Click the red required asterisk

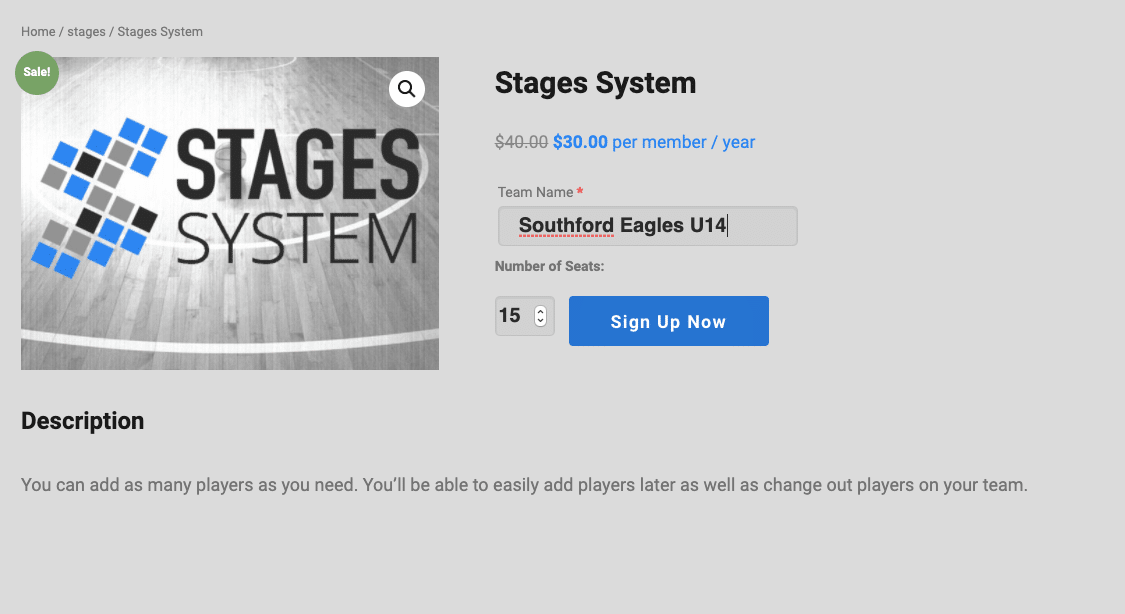pyautogui.click(x=580, y=191)
